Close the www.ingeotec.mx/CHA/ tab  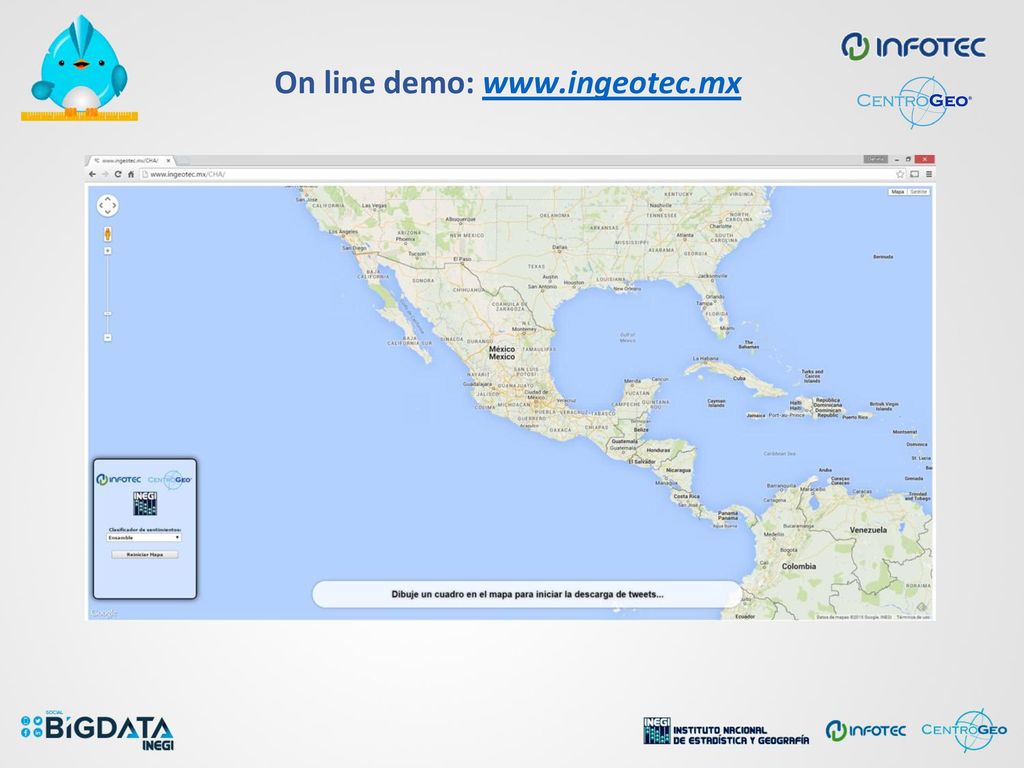(x=168, y=161)
